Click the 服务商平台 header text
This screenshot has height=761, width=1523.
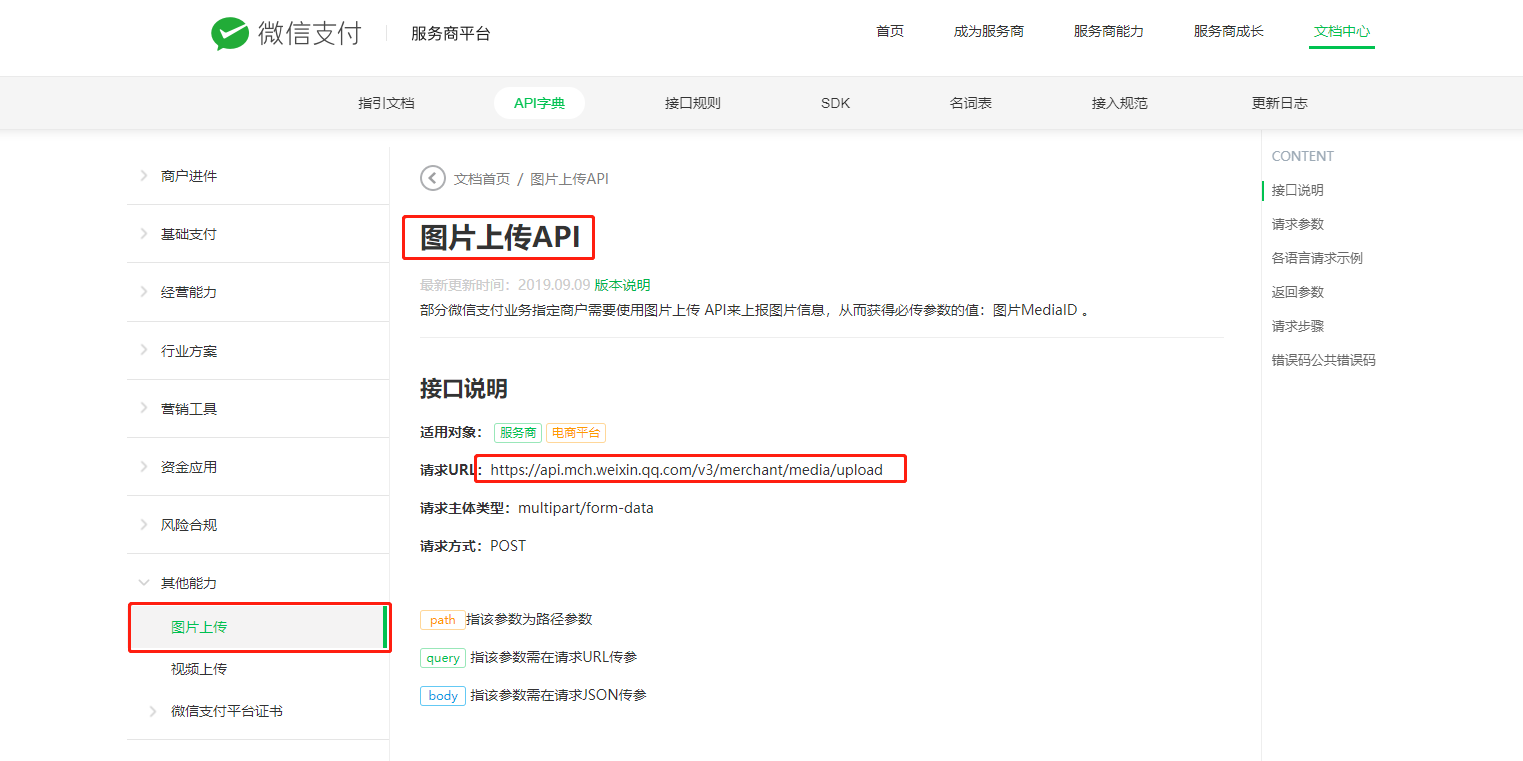point(451,34)
